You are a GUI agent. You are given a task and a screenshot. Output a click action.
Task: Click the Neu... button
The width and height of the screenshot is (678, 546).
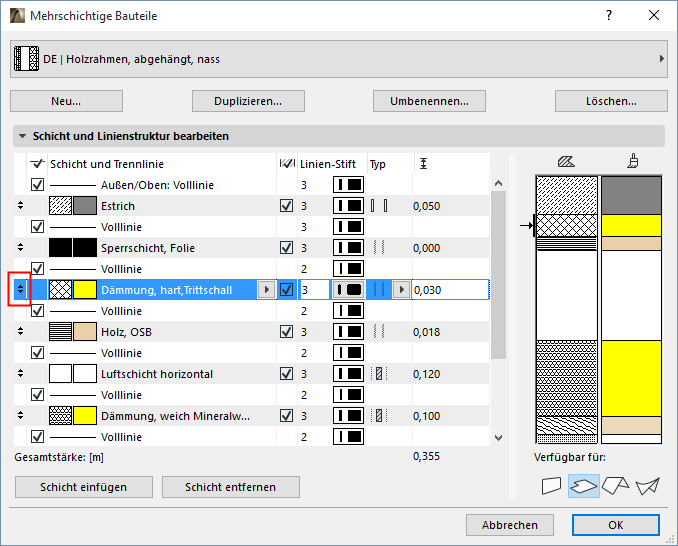[x=66, y=101]
